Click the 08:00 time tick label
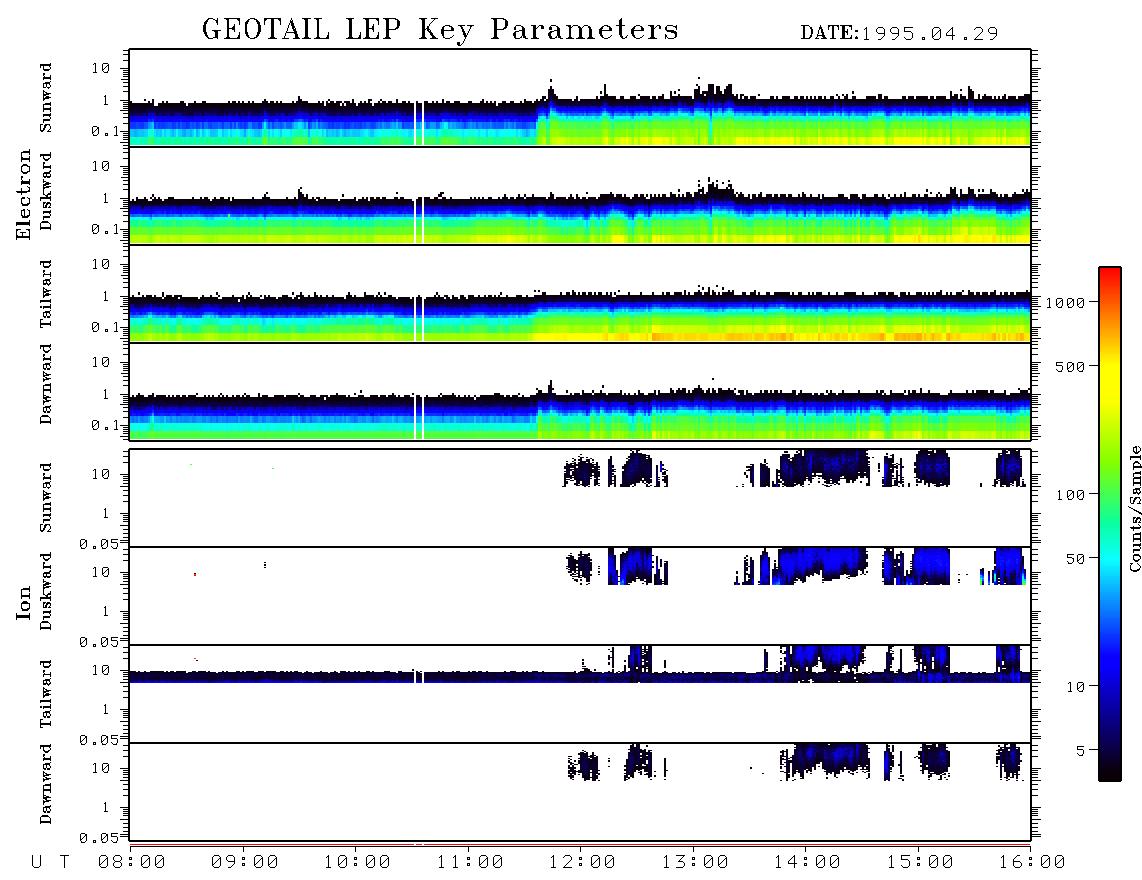 (x=132, y=862)
